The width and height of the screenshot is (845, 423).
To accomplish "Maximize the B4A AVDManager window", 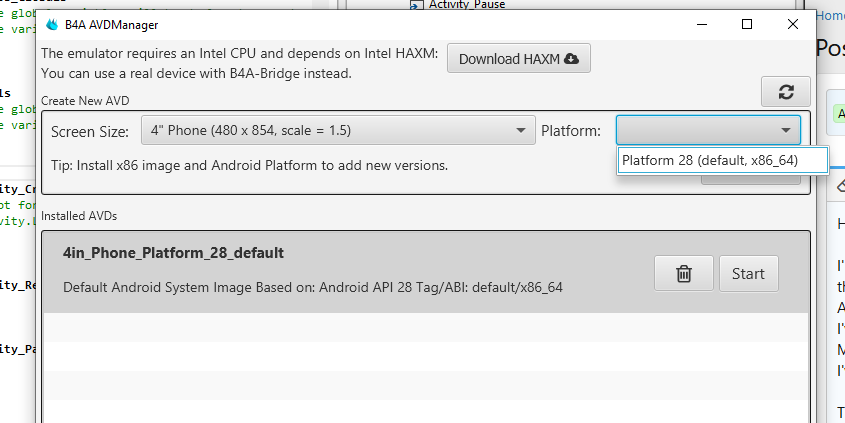I will tap(746, 24).
